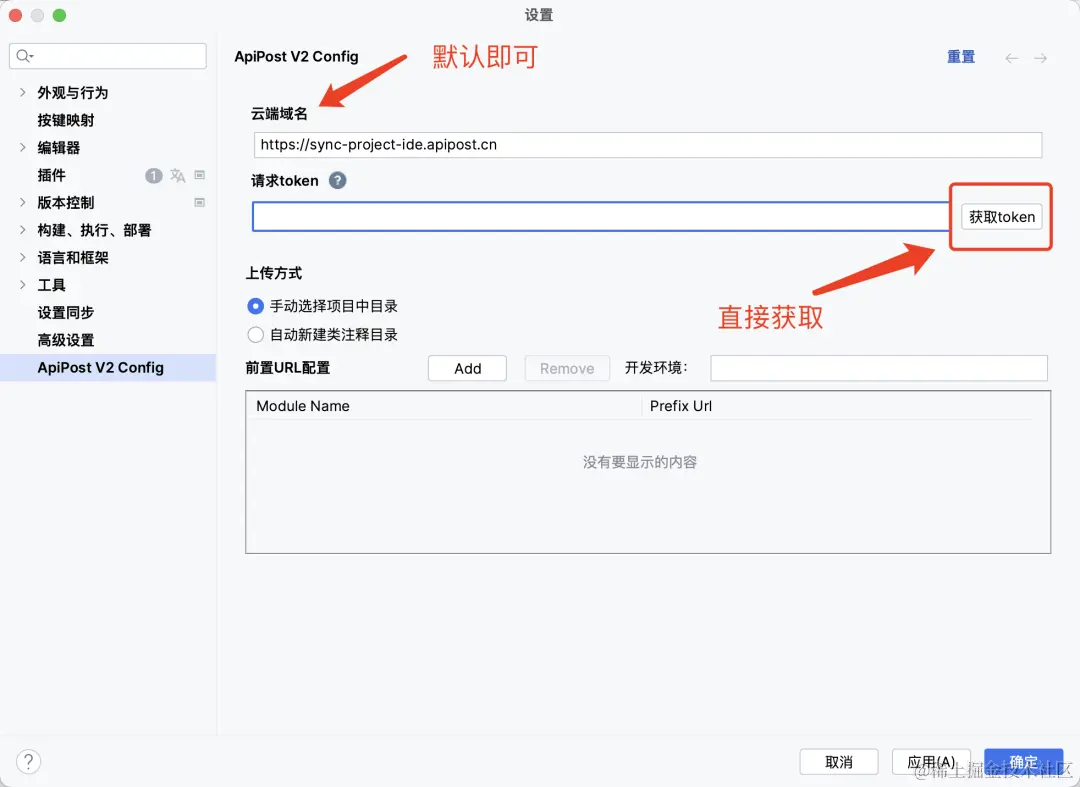
Task: Expand the 构建、执行、部署 tree node
Action: (x=23, y=230)
